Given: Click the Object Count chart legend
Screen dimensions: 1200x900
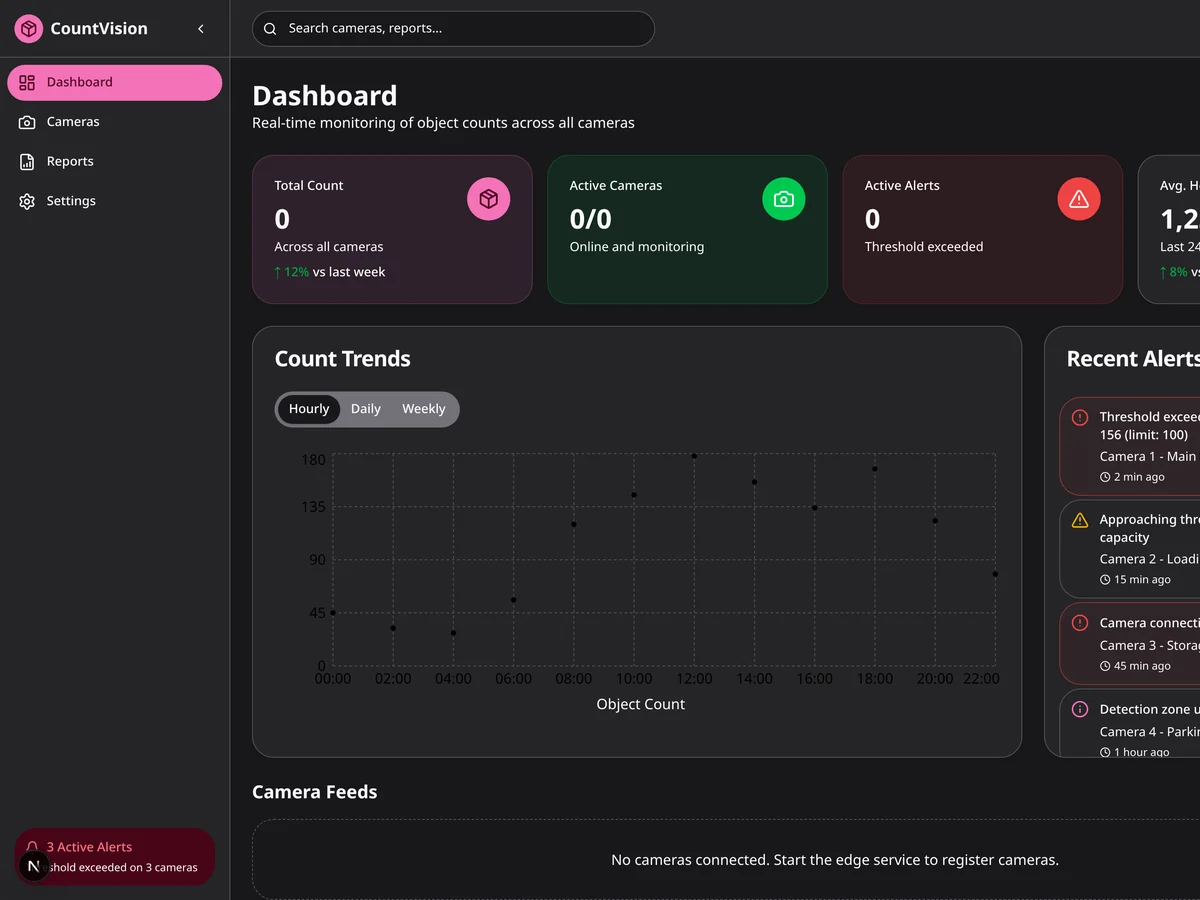Looking at the screenshot, I should pyautogui.click(x=641, y=704).
